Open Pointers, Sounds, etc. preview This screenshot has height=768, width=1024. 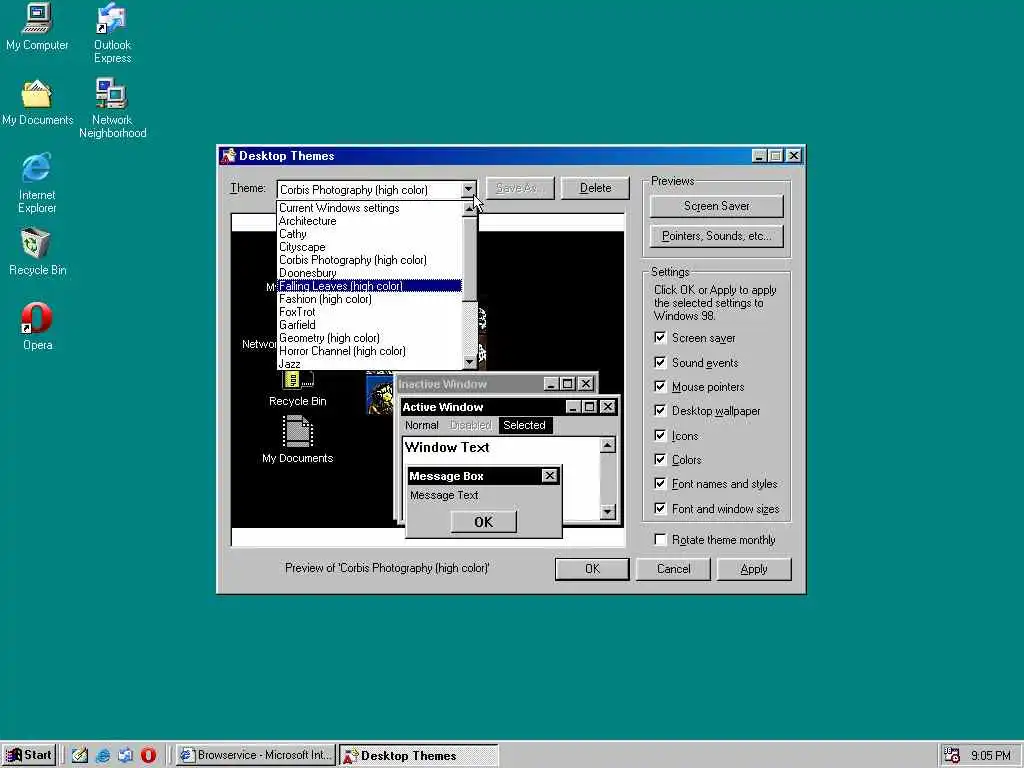coord(716,236)
